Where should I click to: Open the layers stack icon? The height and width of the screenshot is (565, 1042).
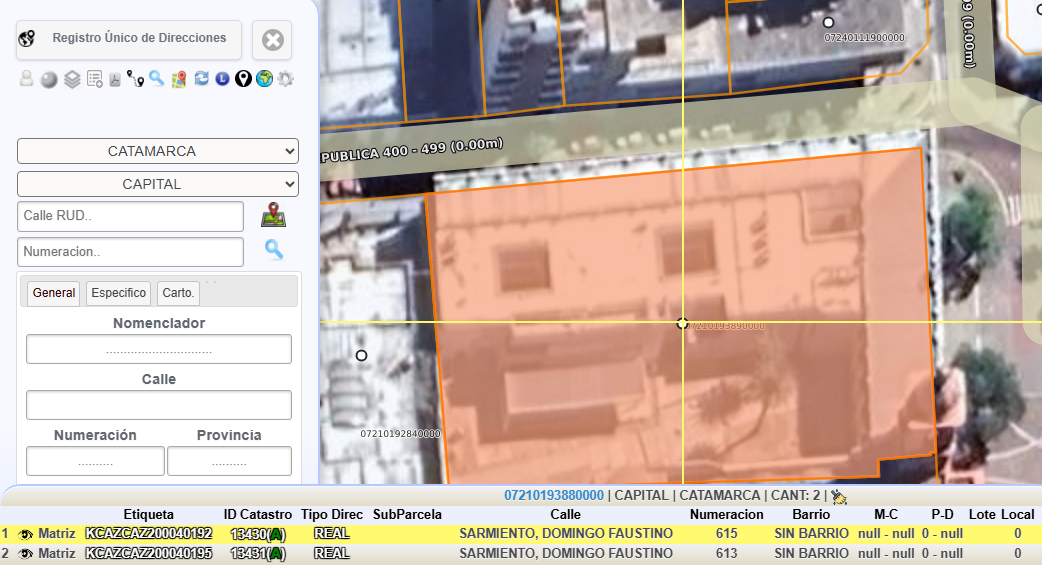72,80
